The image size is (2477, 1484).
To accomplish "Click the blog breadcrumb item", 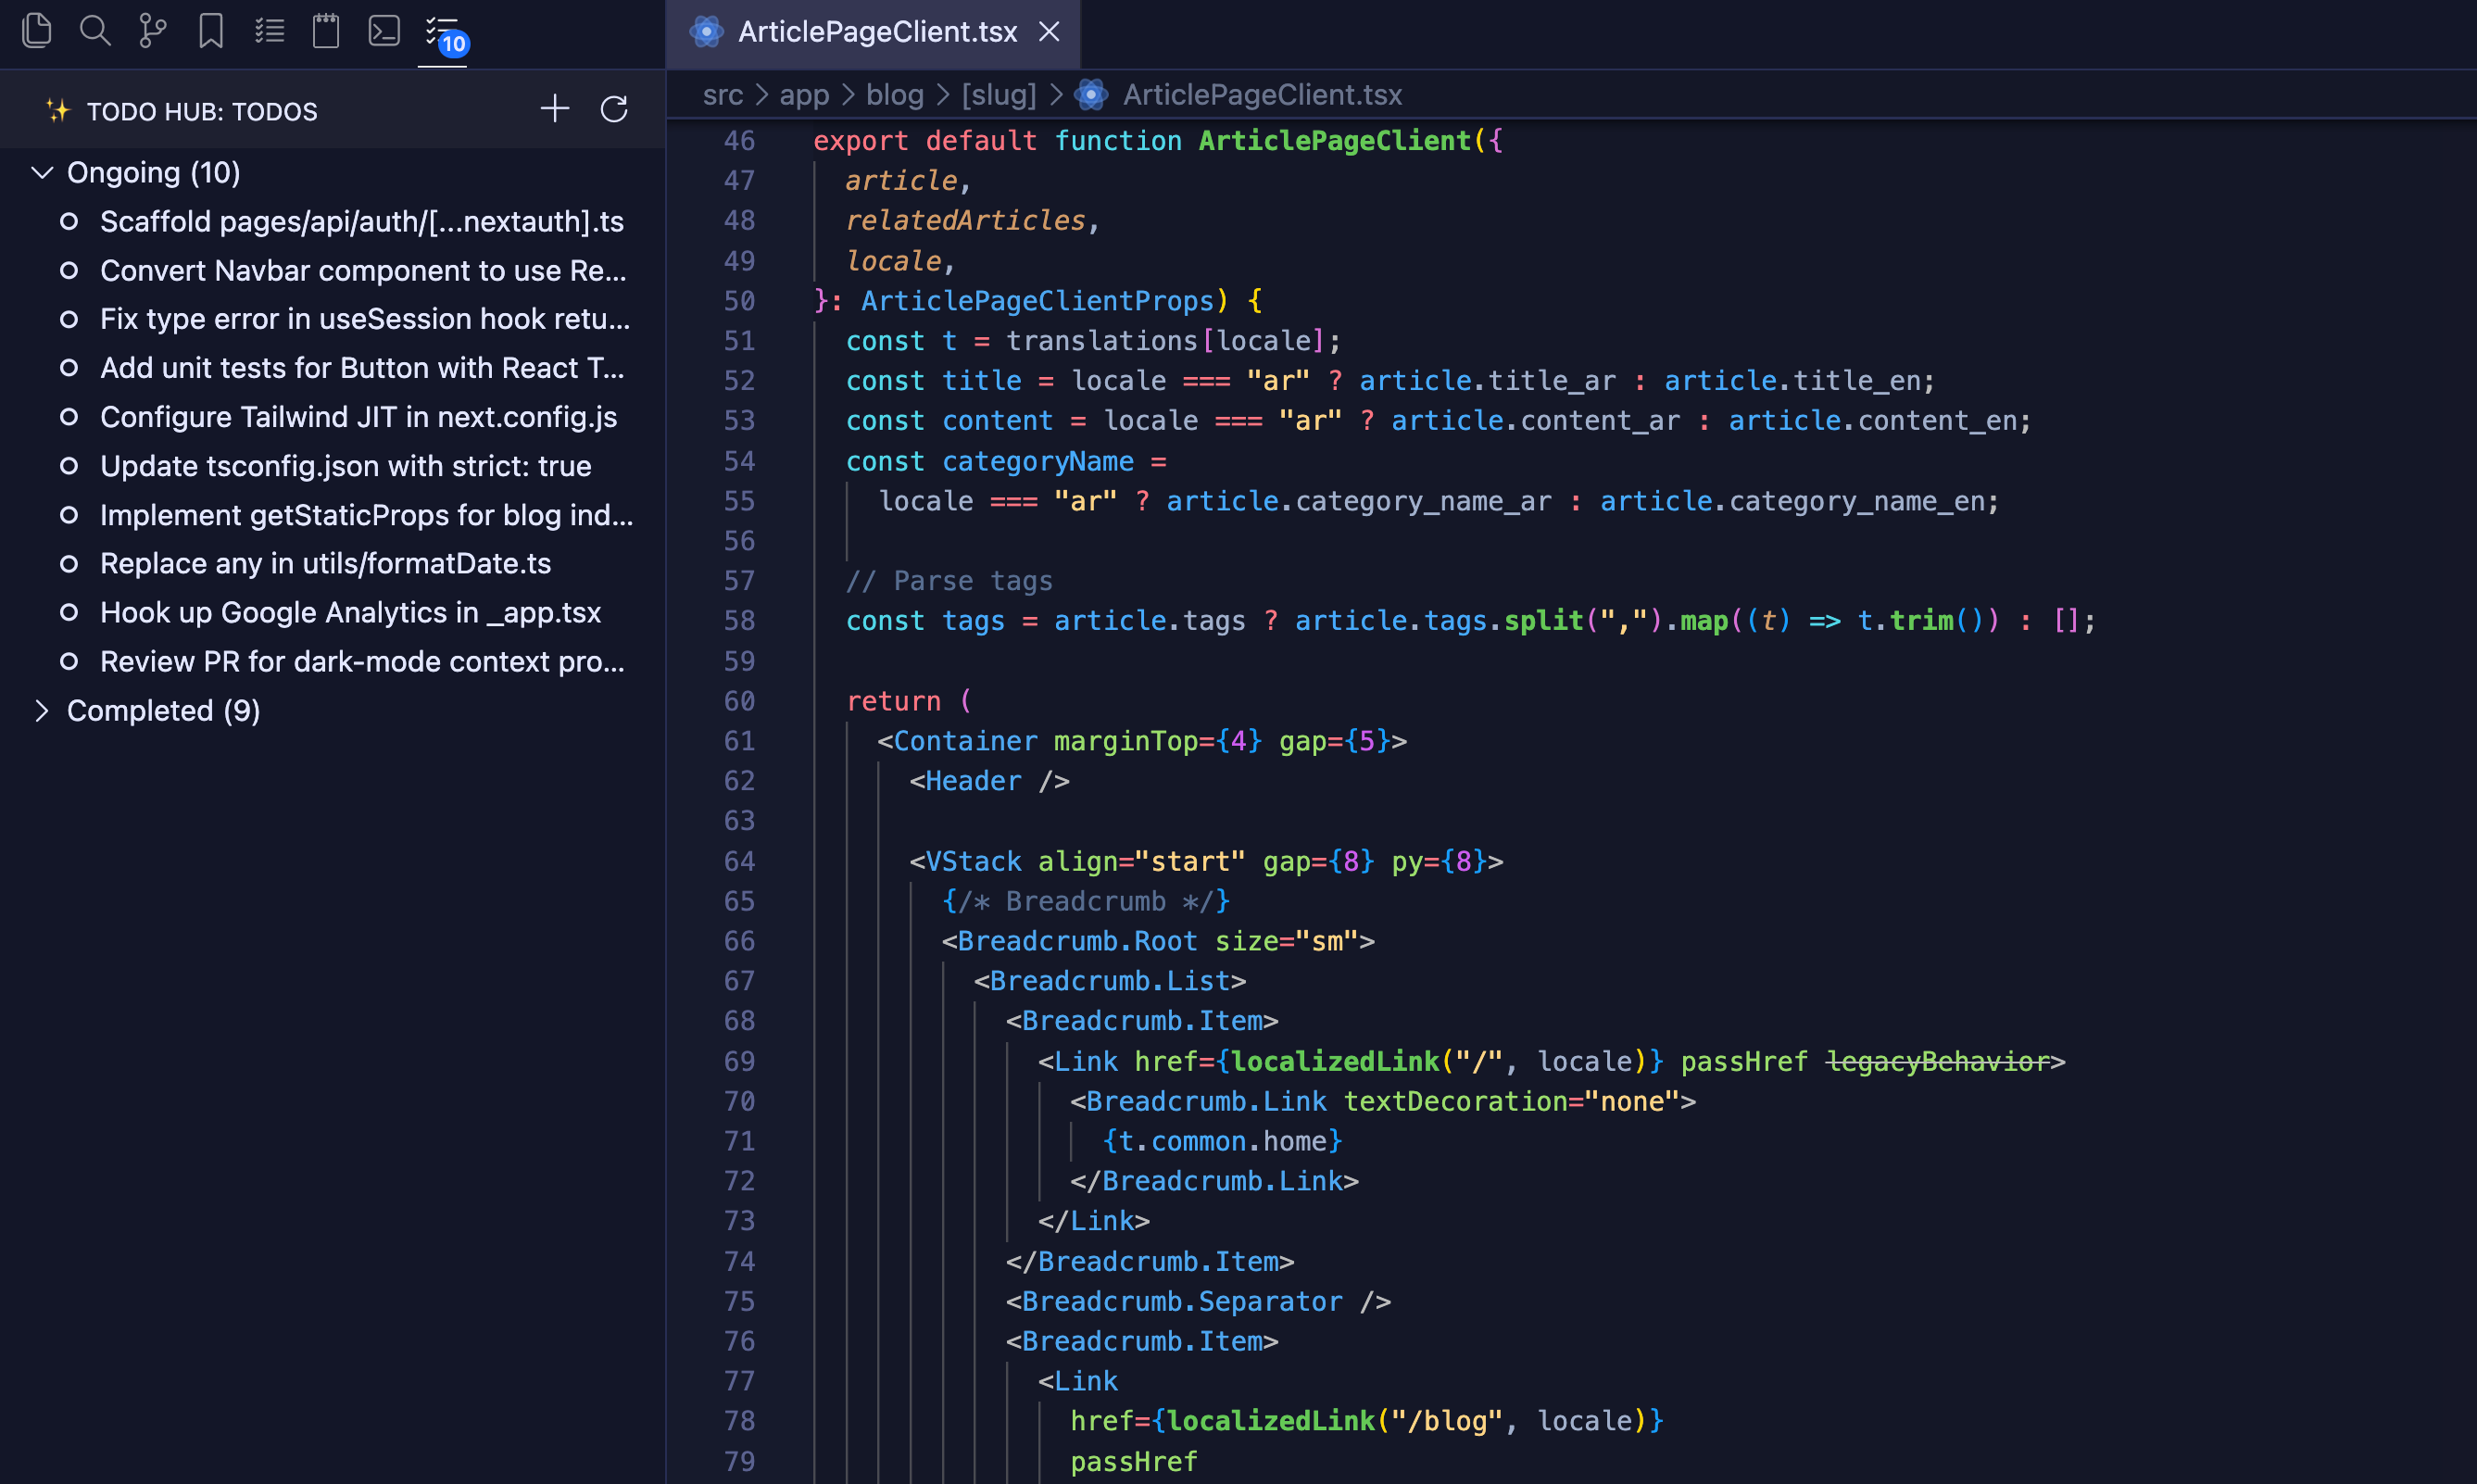I will 894,94.
